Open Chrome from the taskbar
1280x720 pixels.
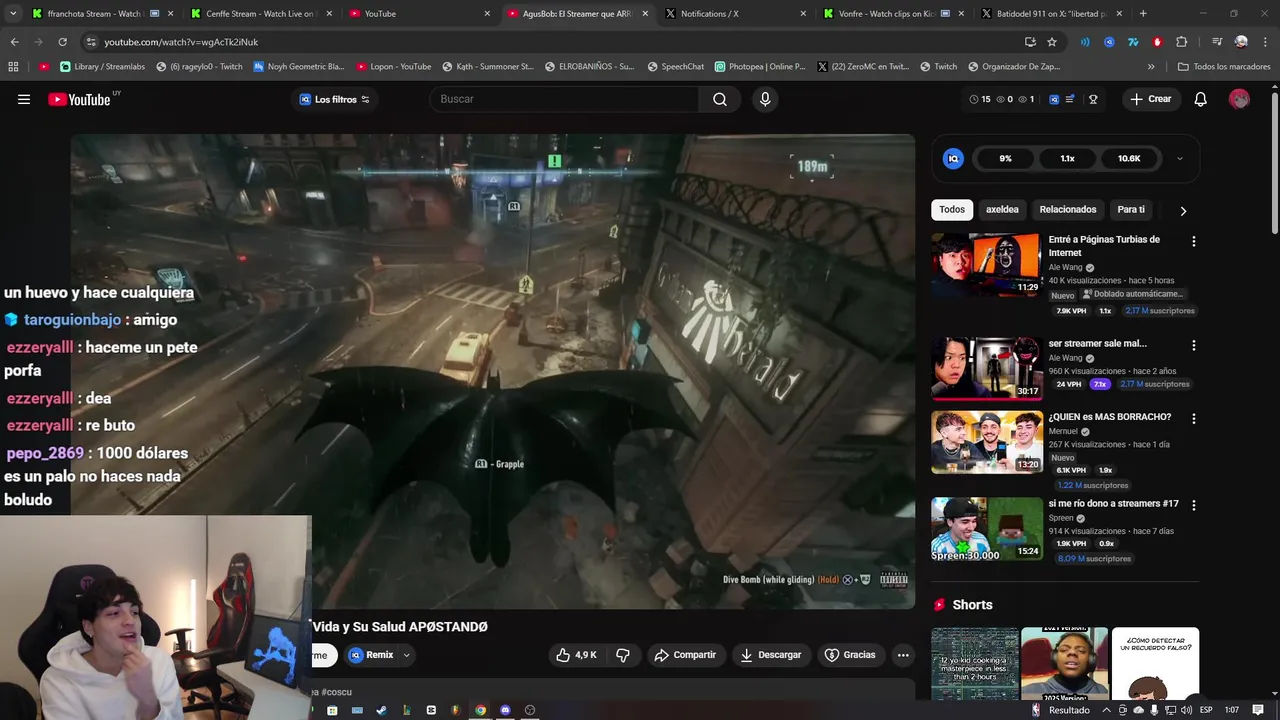[480, 710]
